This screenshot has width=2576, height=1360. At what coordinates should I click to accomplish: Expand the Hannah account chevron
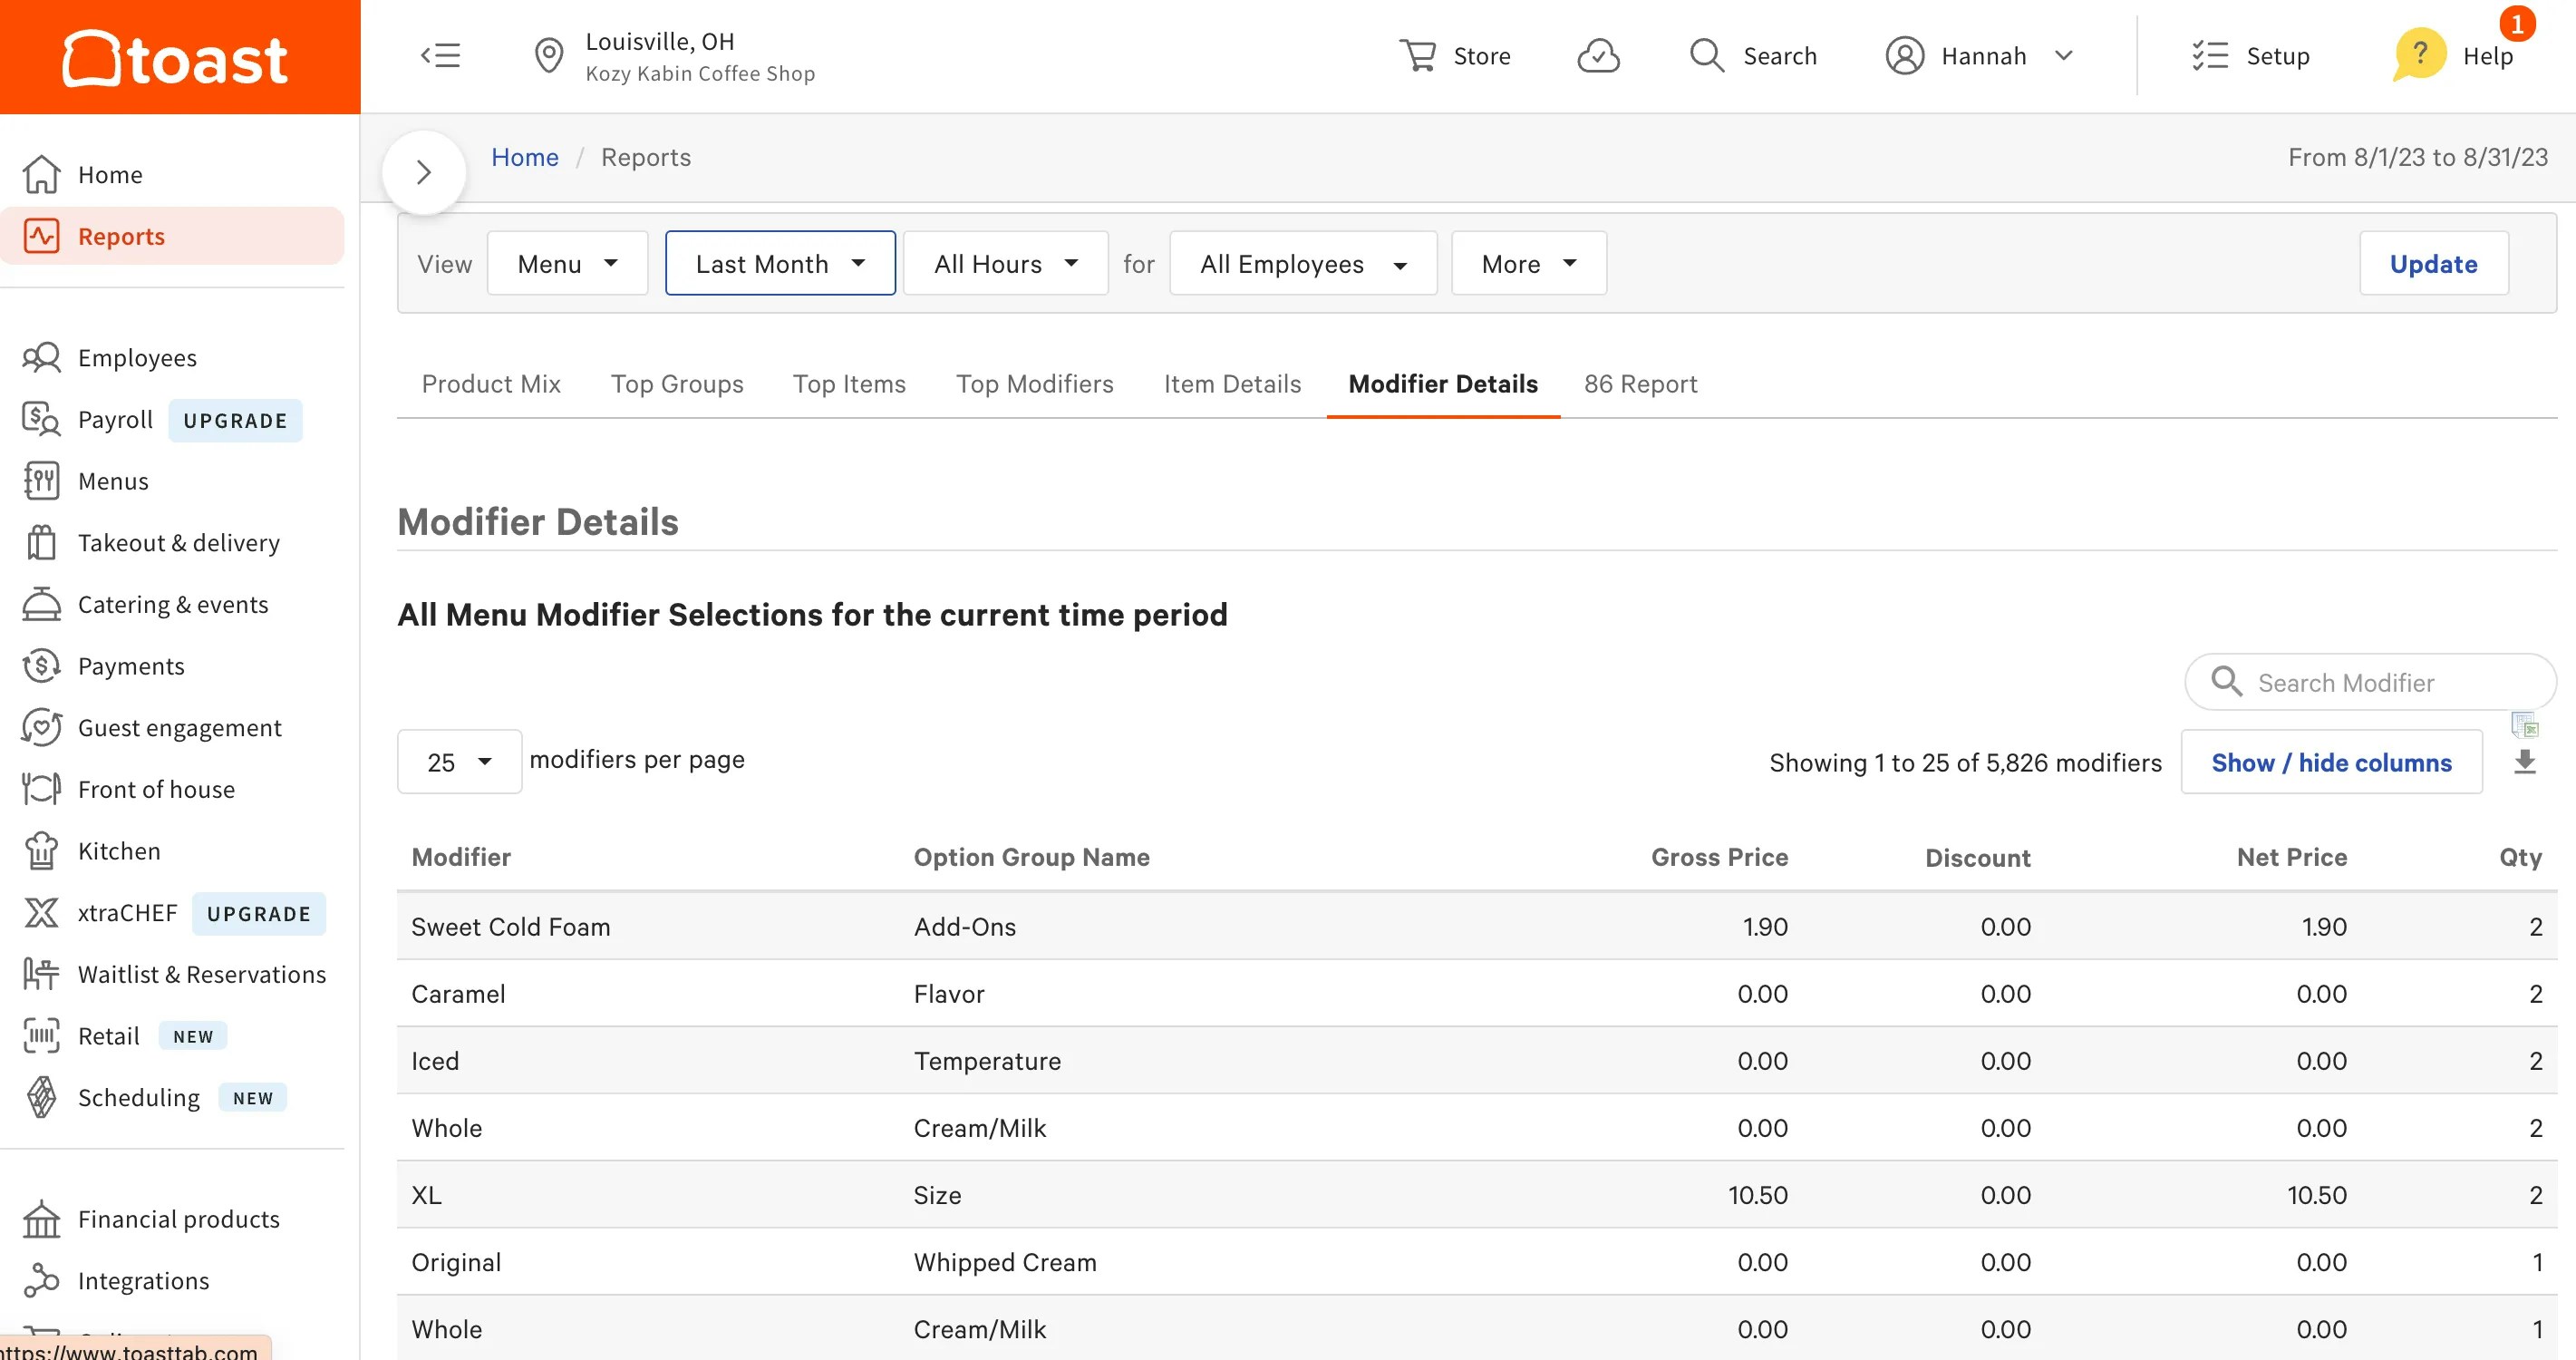[2064, 56]
